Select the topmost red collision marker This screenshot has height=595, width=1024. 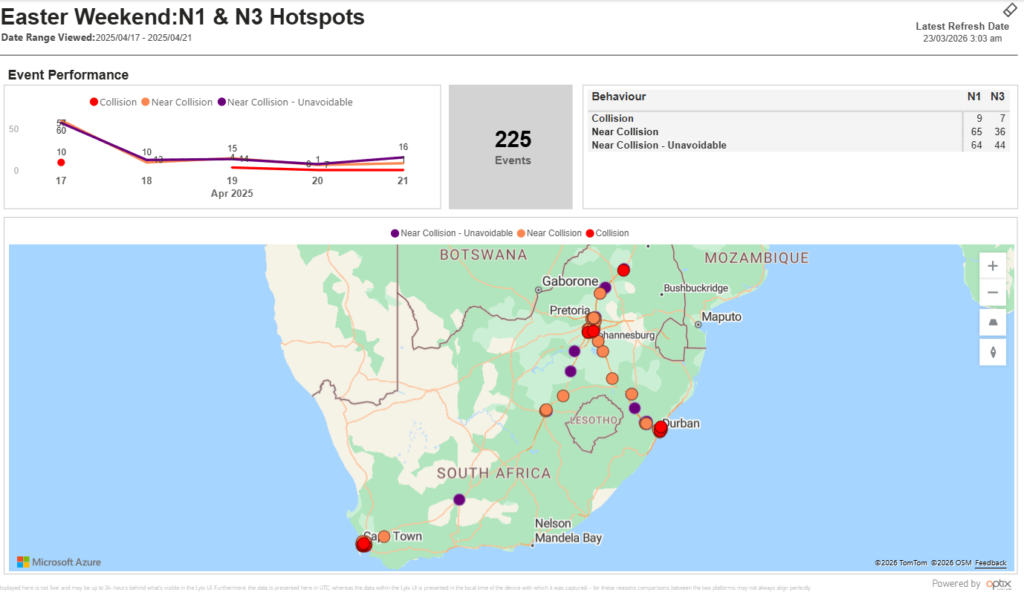tap(624, 270)
